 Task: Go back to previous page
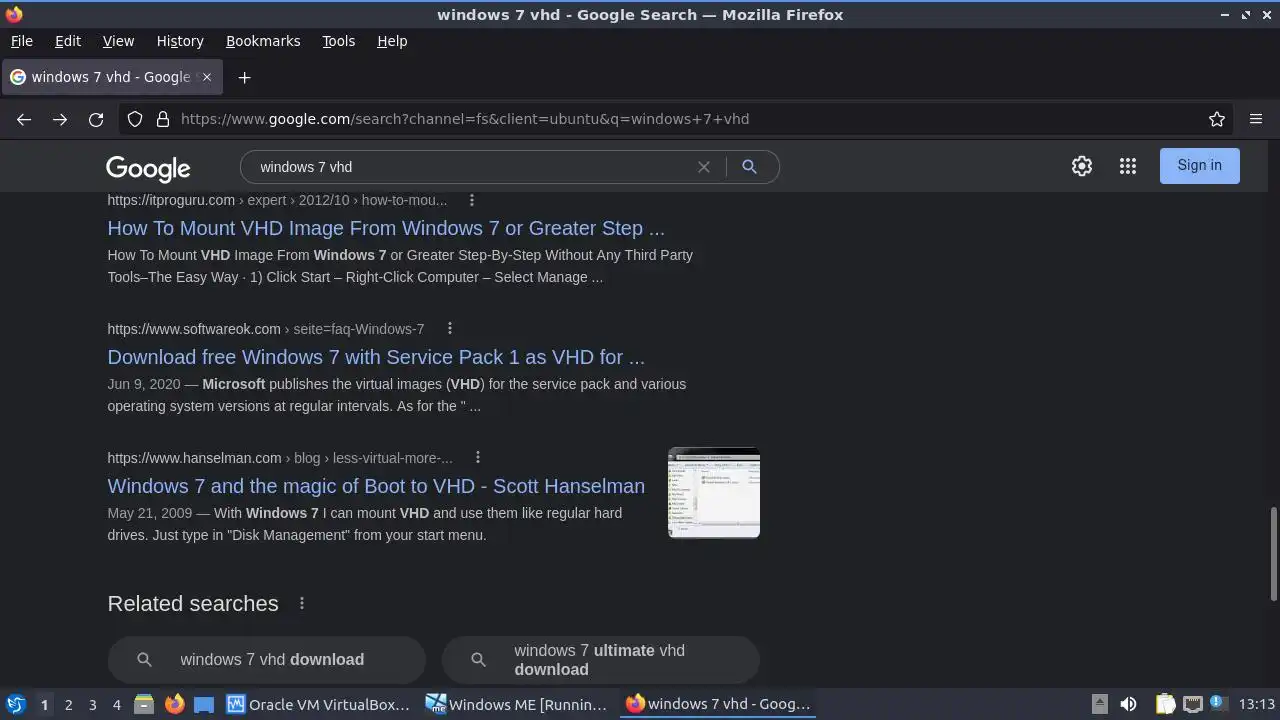(x=24, y=119)
